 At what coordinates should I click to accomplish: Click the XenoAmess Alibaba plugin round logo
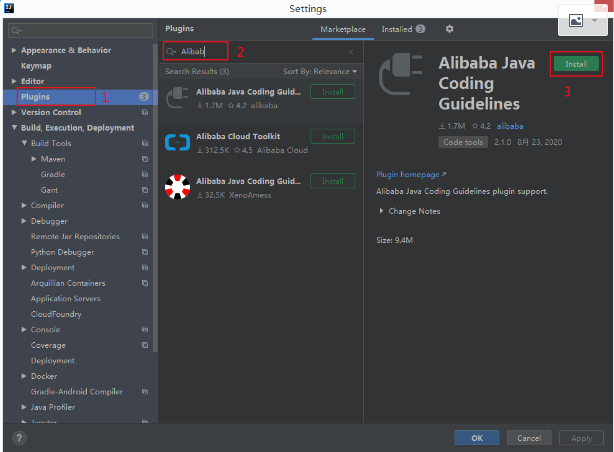coord(177,187)
